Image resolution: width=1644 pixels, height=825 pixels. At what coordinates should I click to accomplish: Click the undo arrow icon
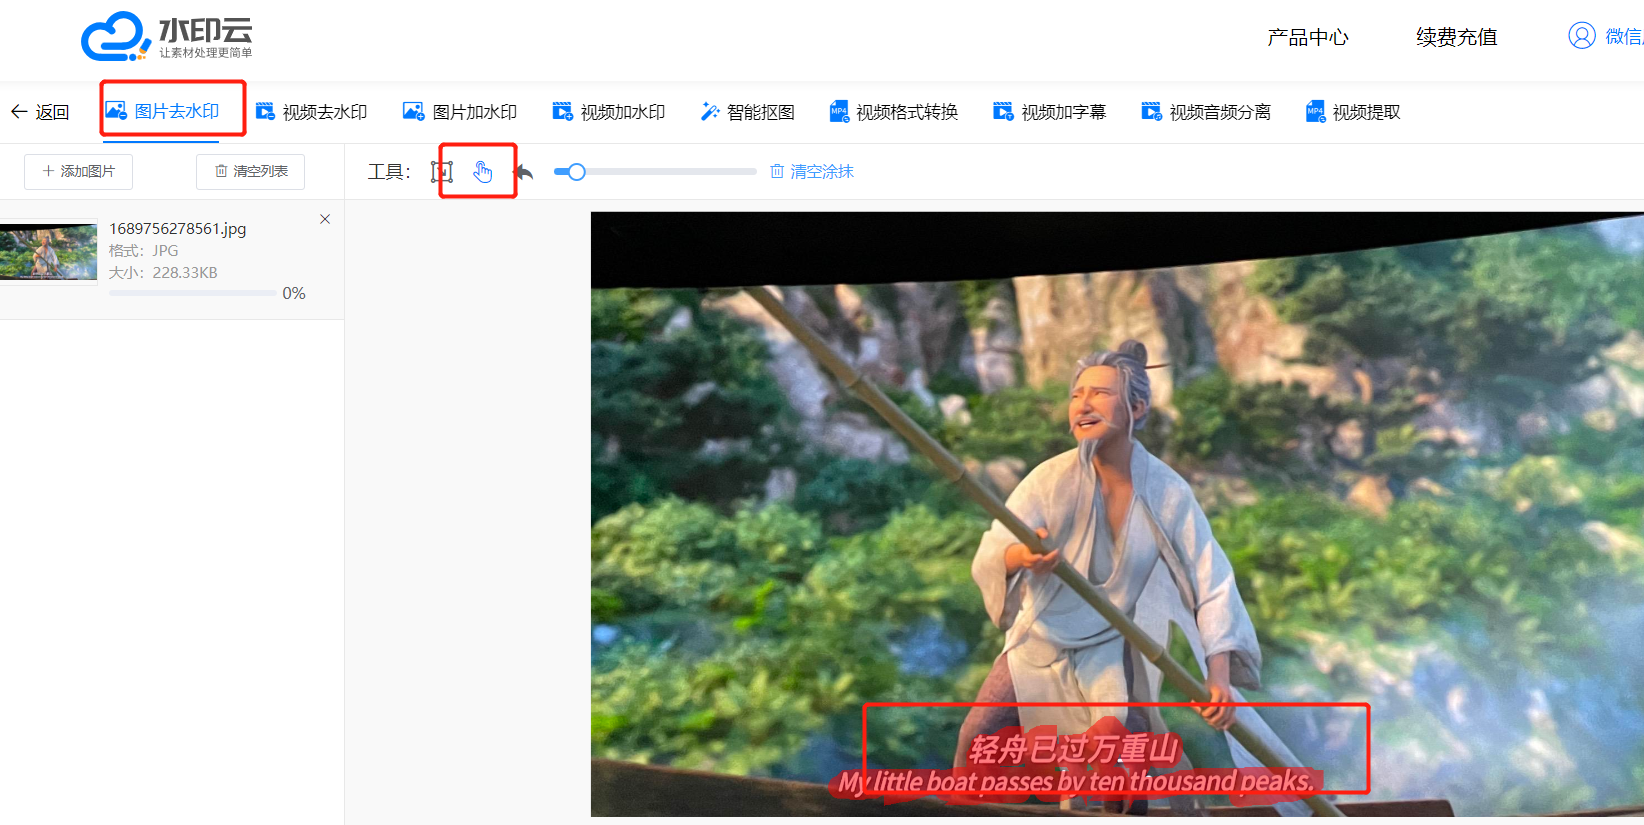click(524, 172)
